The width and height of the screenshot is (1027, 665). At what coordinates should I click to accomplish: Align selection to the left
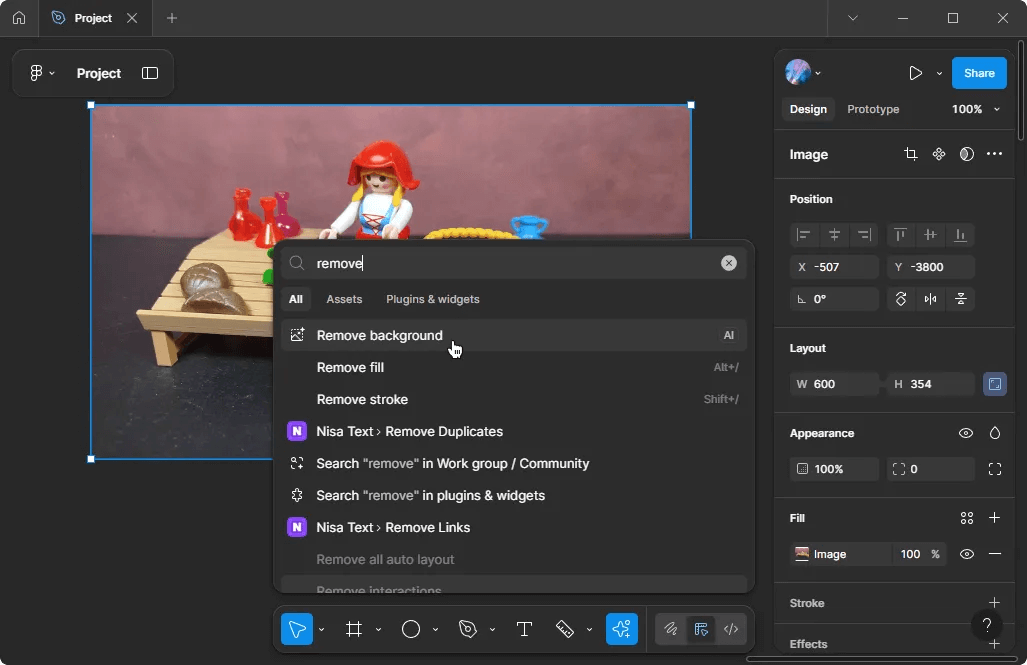click(804, 235)
